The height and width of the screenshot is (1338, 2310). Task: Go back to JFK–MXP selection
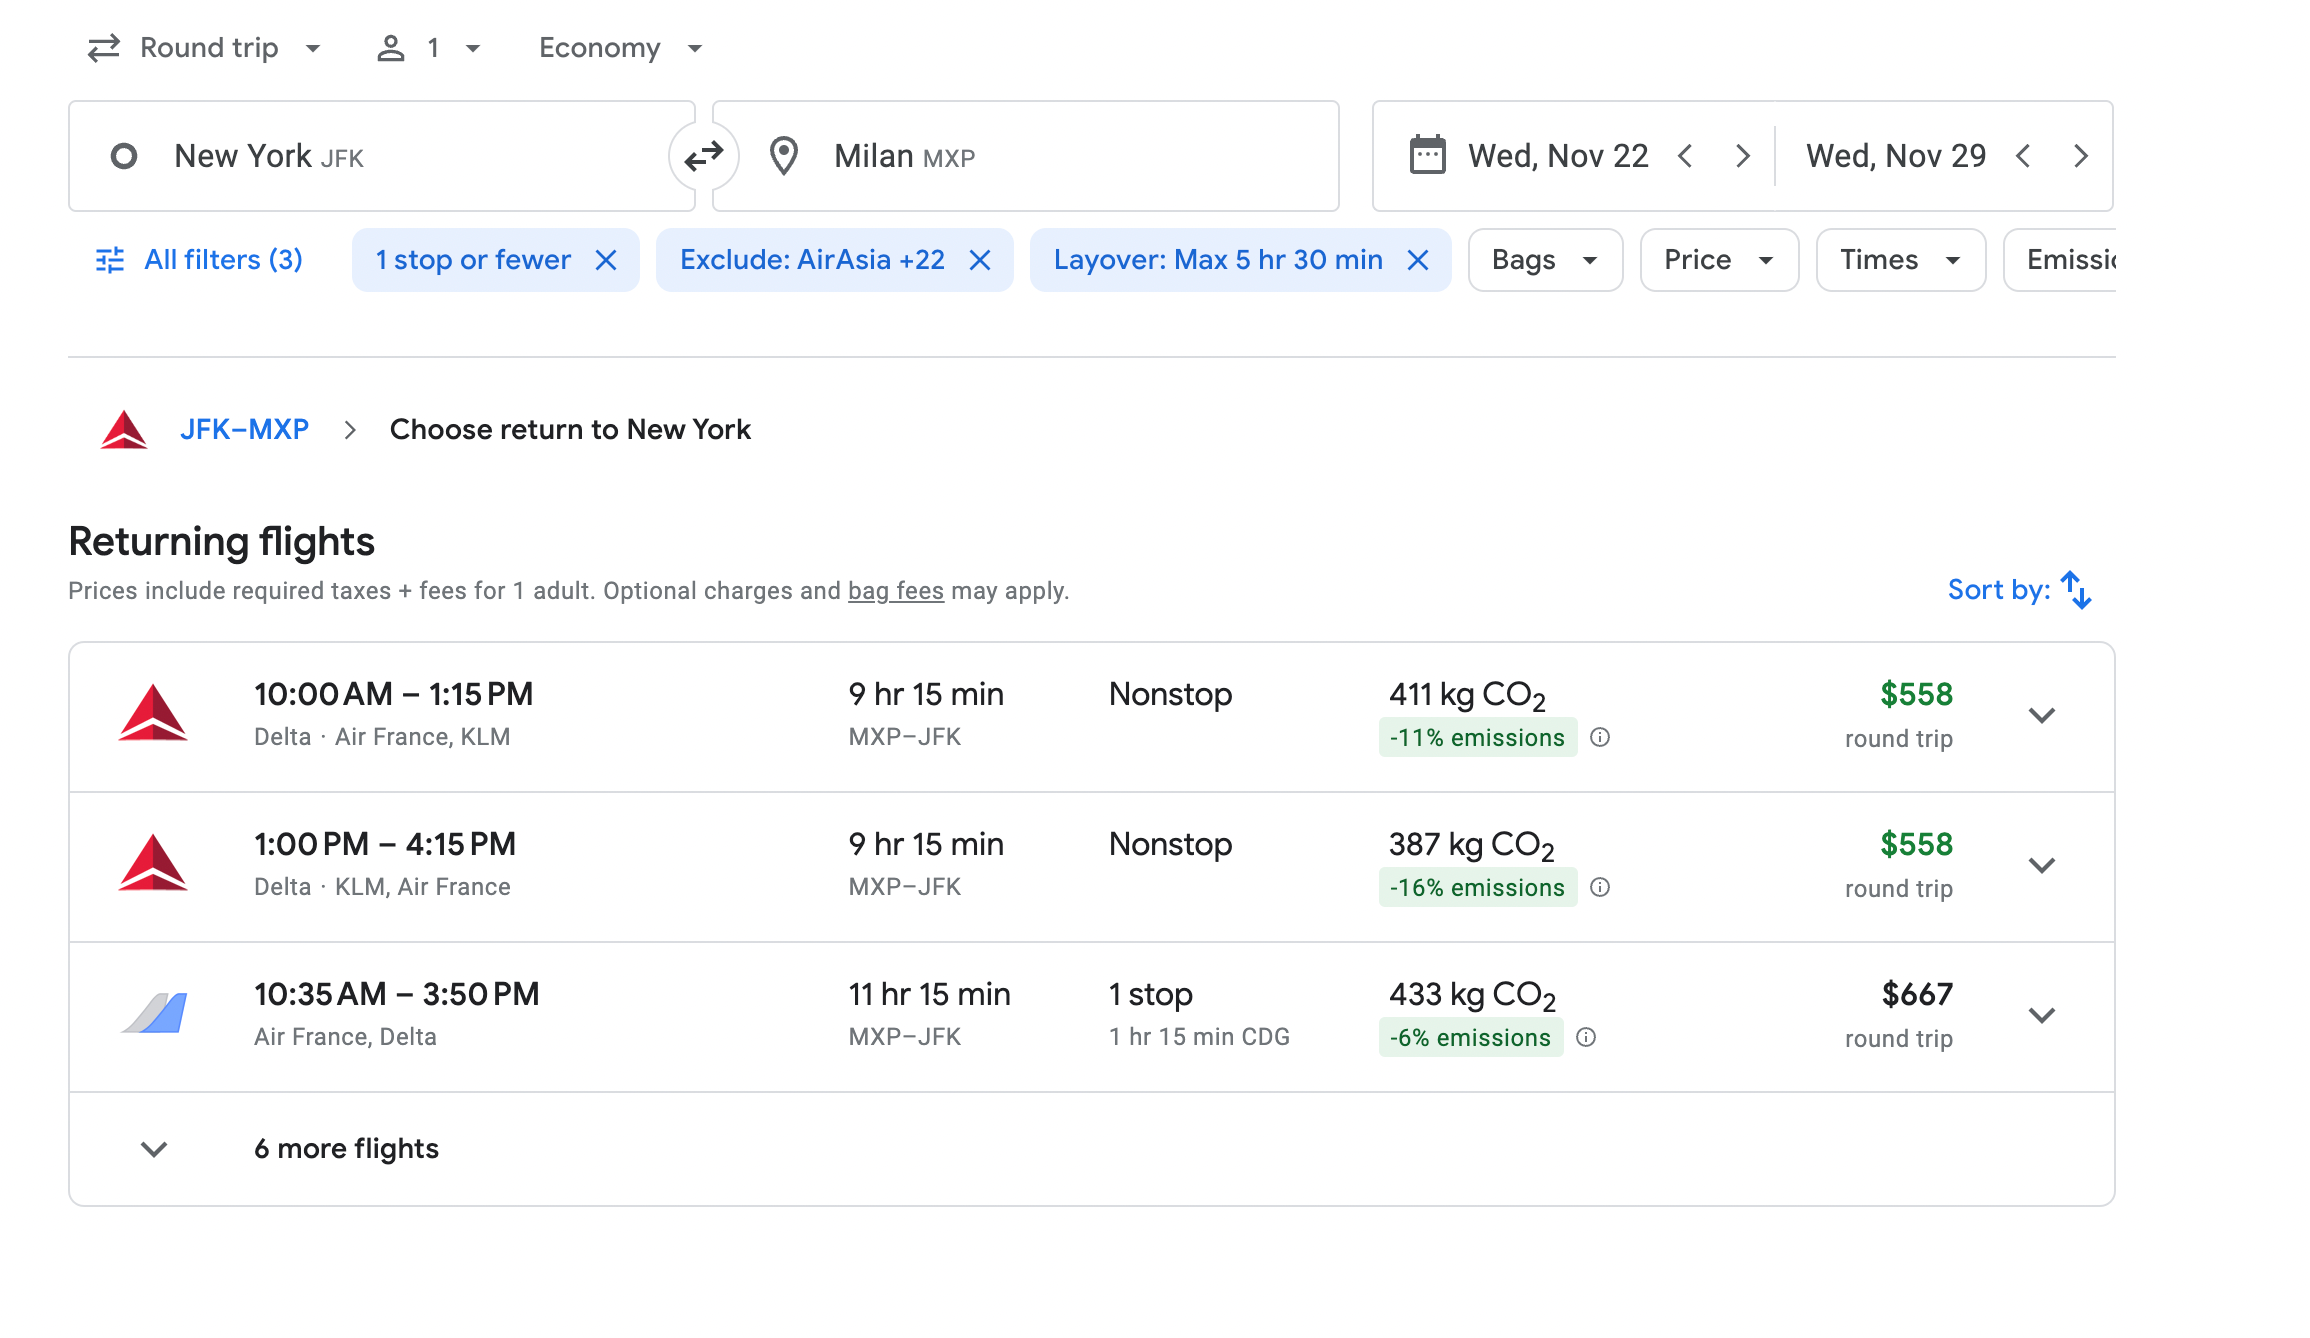coord(244,430)
